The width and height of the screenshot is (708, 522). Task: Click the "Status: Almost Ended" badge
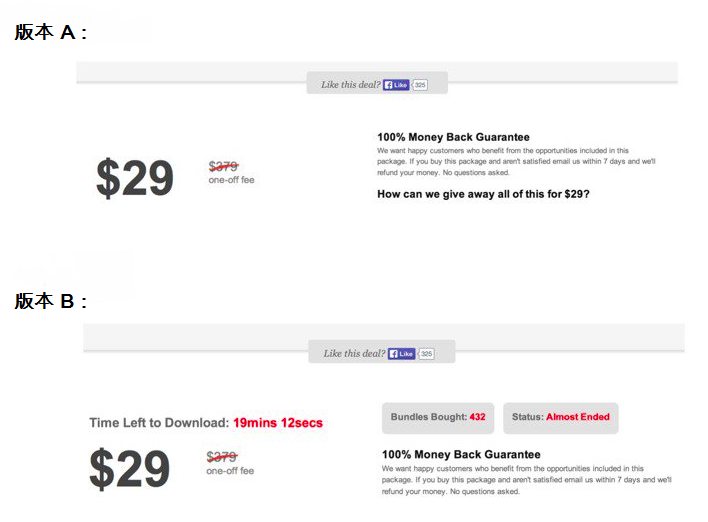561,417
